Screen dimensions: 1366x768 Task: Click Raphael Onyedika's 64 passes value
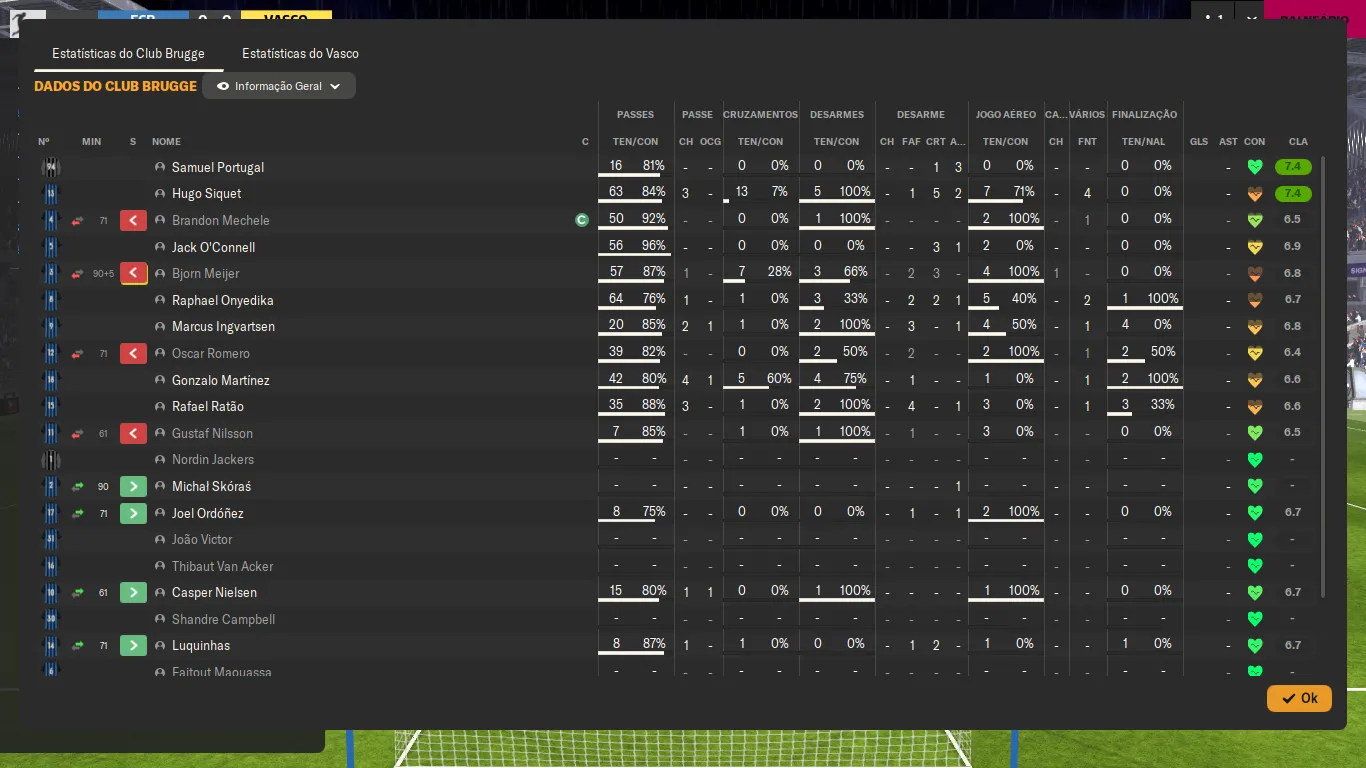tap(616, 298)
